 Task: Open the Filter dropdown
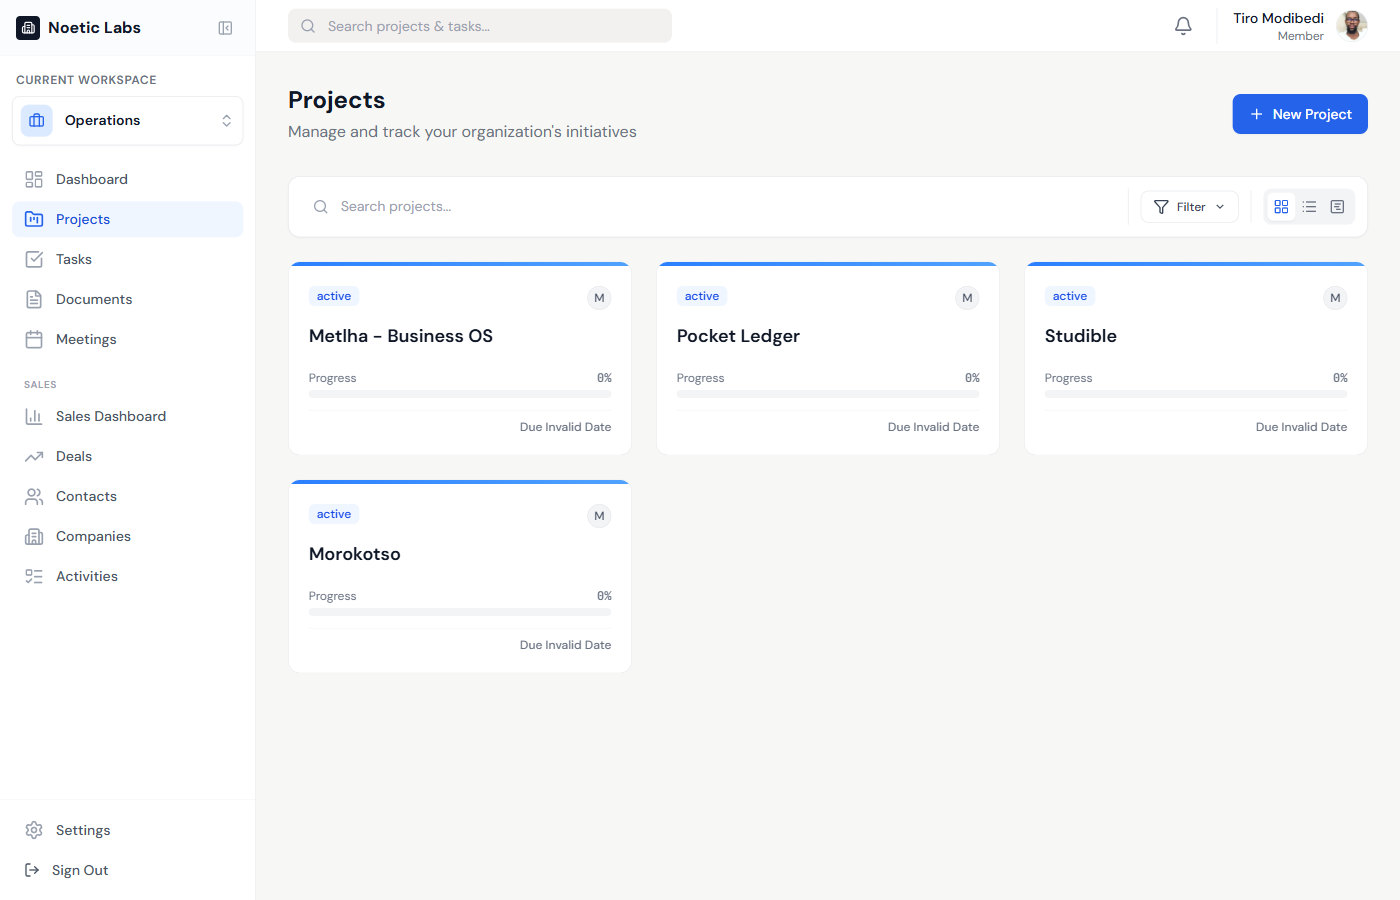pyautogui.click(x=1189, y=206)
